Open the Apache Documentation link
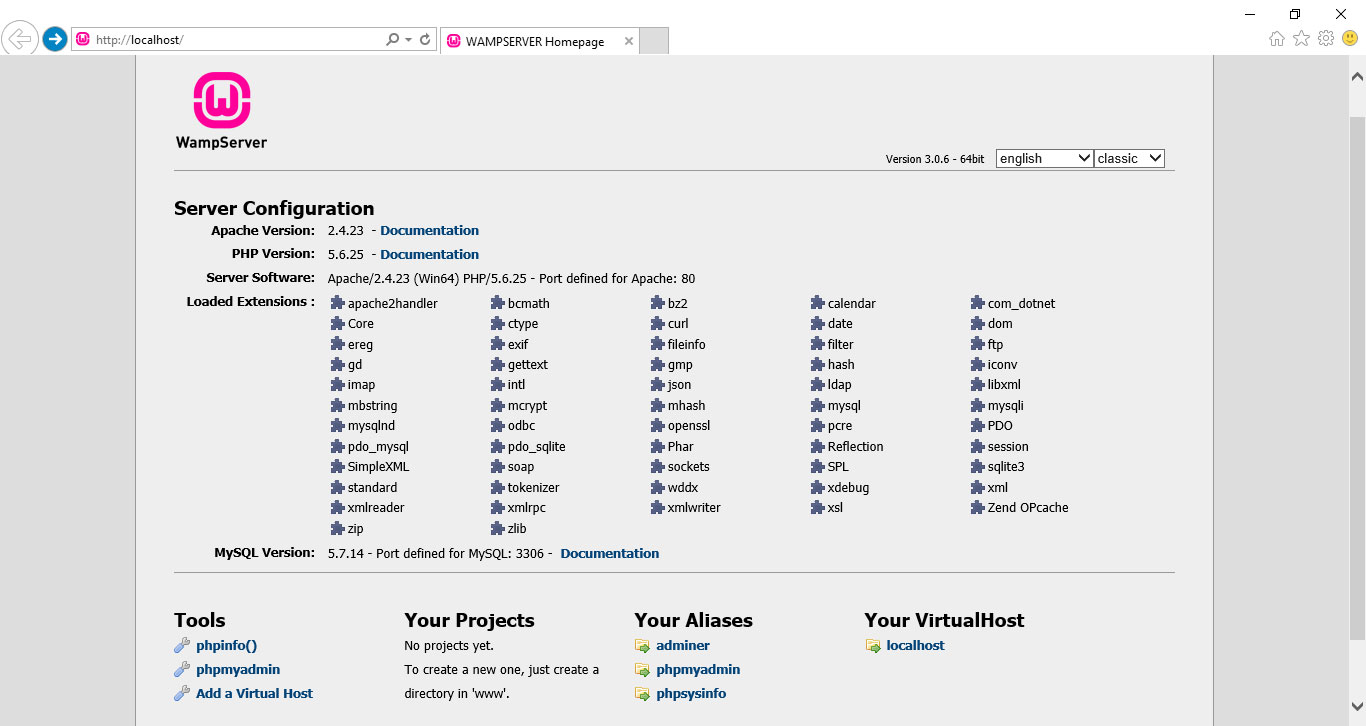Screen dimensions: 1366x726 tap(429, 230)
